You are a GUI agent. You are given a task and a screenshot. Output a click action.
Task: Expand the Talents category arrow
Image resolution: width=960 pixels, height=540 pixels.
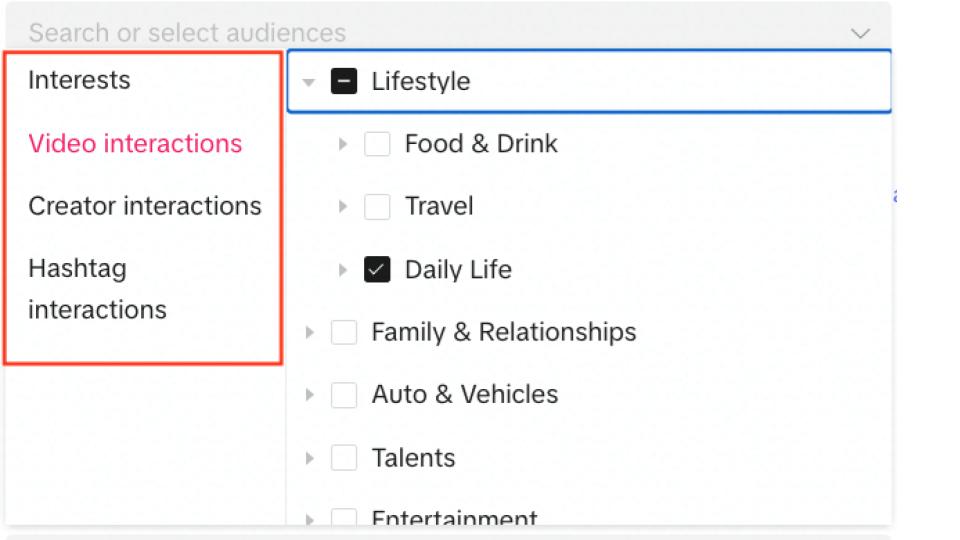[x=309, y=458]
